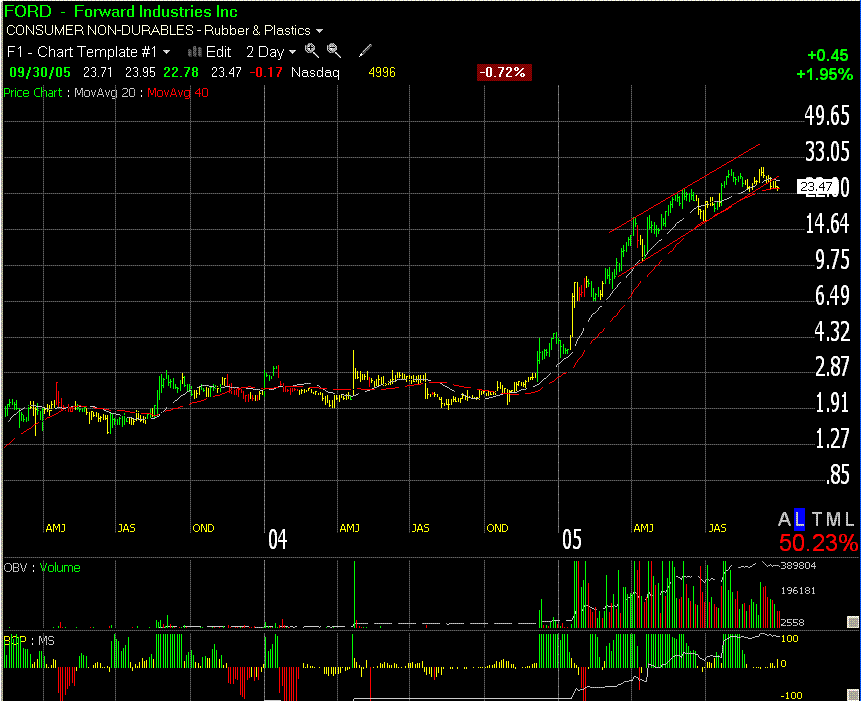Click the 05 year marker on the time axis
Screen dimensions: 861x701
click(x=572, y=540)
